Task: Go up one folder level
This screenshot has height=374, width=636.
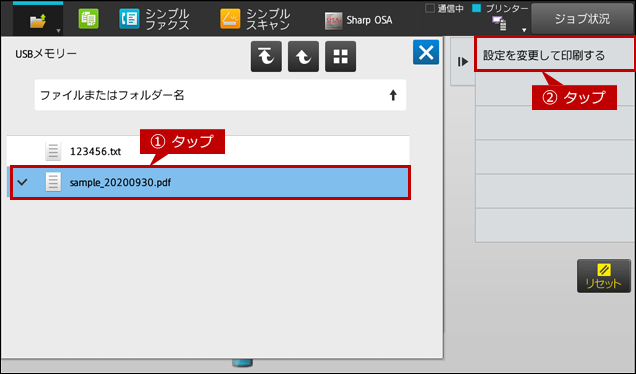Action: pos(303,56)
